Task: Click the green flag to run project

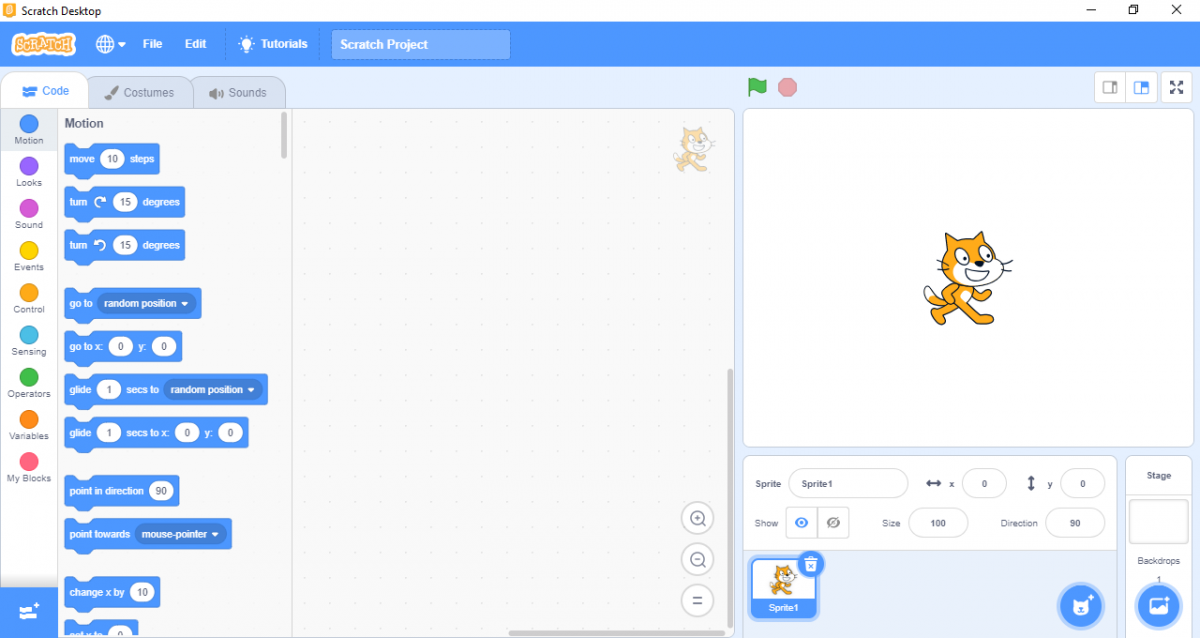Action: pos(757,87)
